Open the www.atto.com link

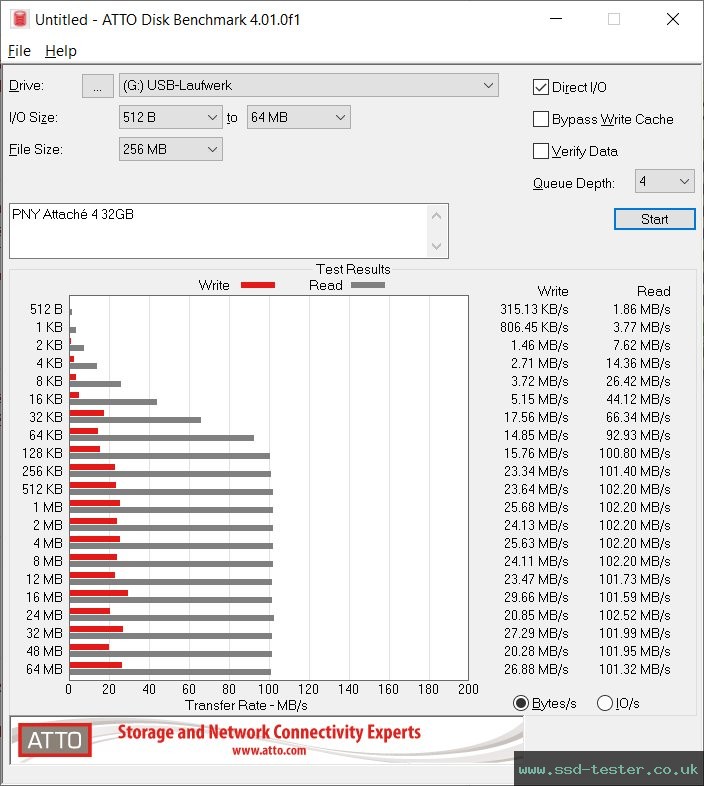pyautogui.click(x=269, y=750)
